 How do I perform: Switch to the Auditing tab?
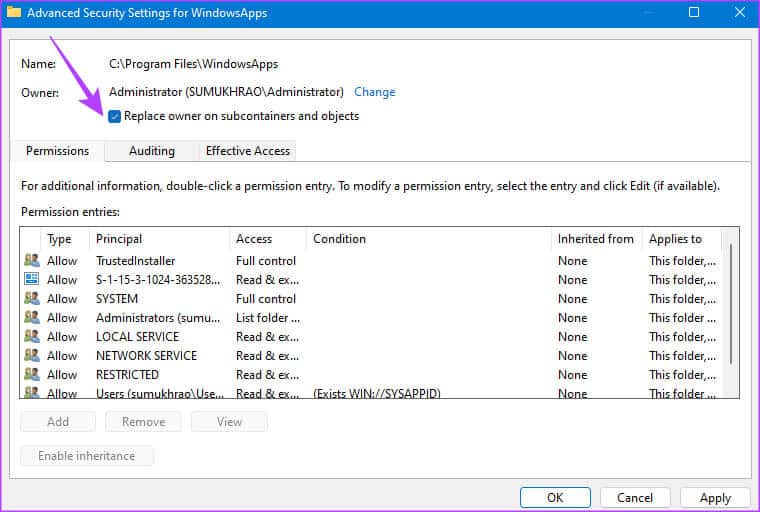pyautogui.click(x=152, y=151)
